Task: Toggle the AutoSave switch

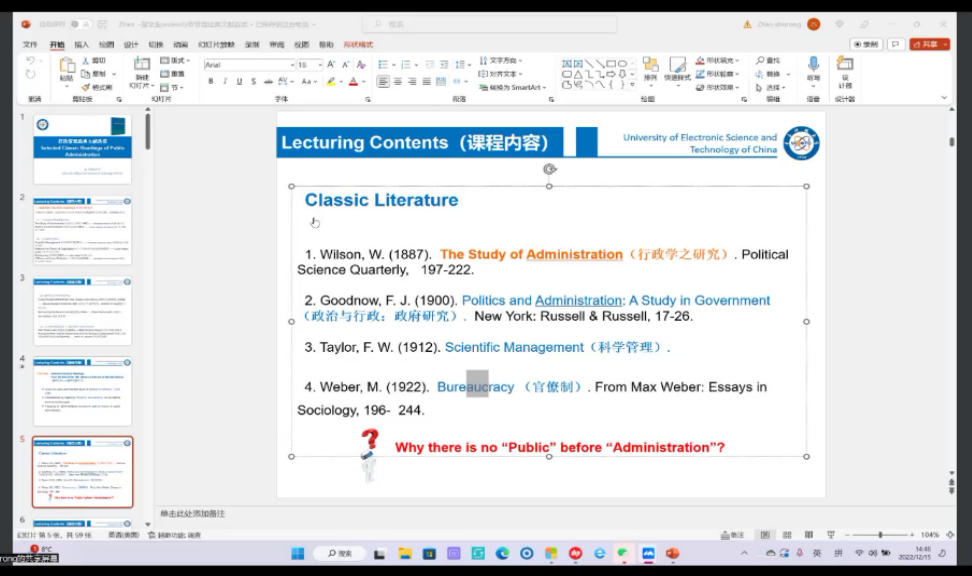Action: [78, 24]
